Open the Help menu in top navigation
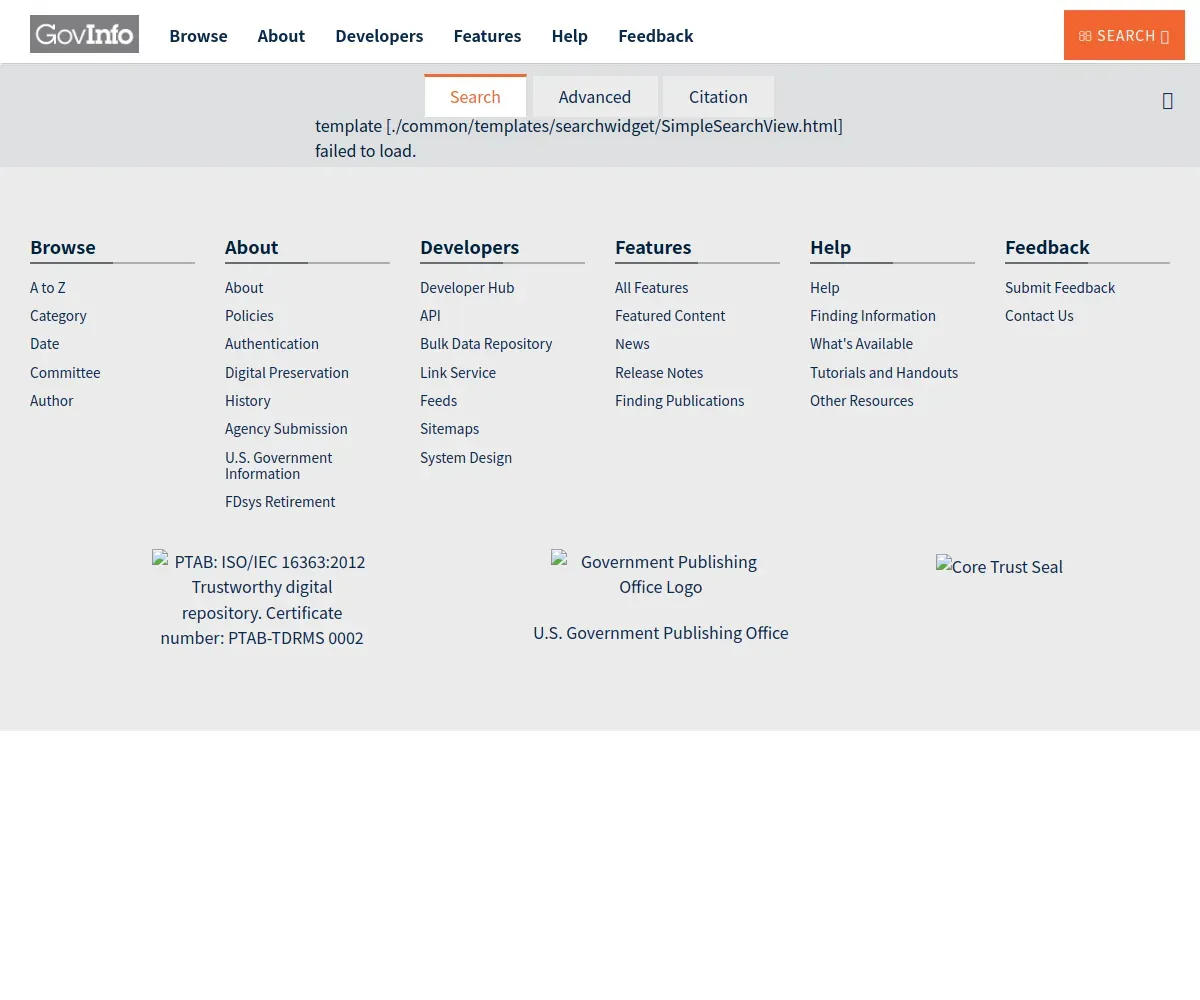This screenshot has width=1200, height=1000. pyautogui.click(x=570, y=36)
